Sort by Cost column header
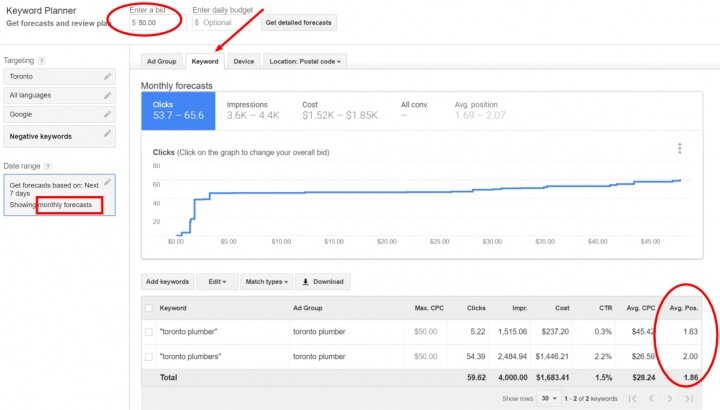 click(x=562, y=308)
